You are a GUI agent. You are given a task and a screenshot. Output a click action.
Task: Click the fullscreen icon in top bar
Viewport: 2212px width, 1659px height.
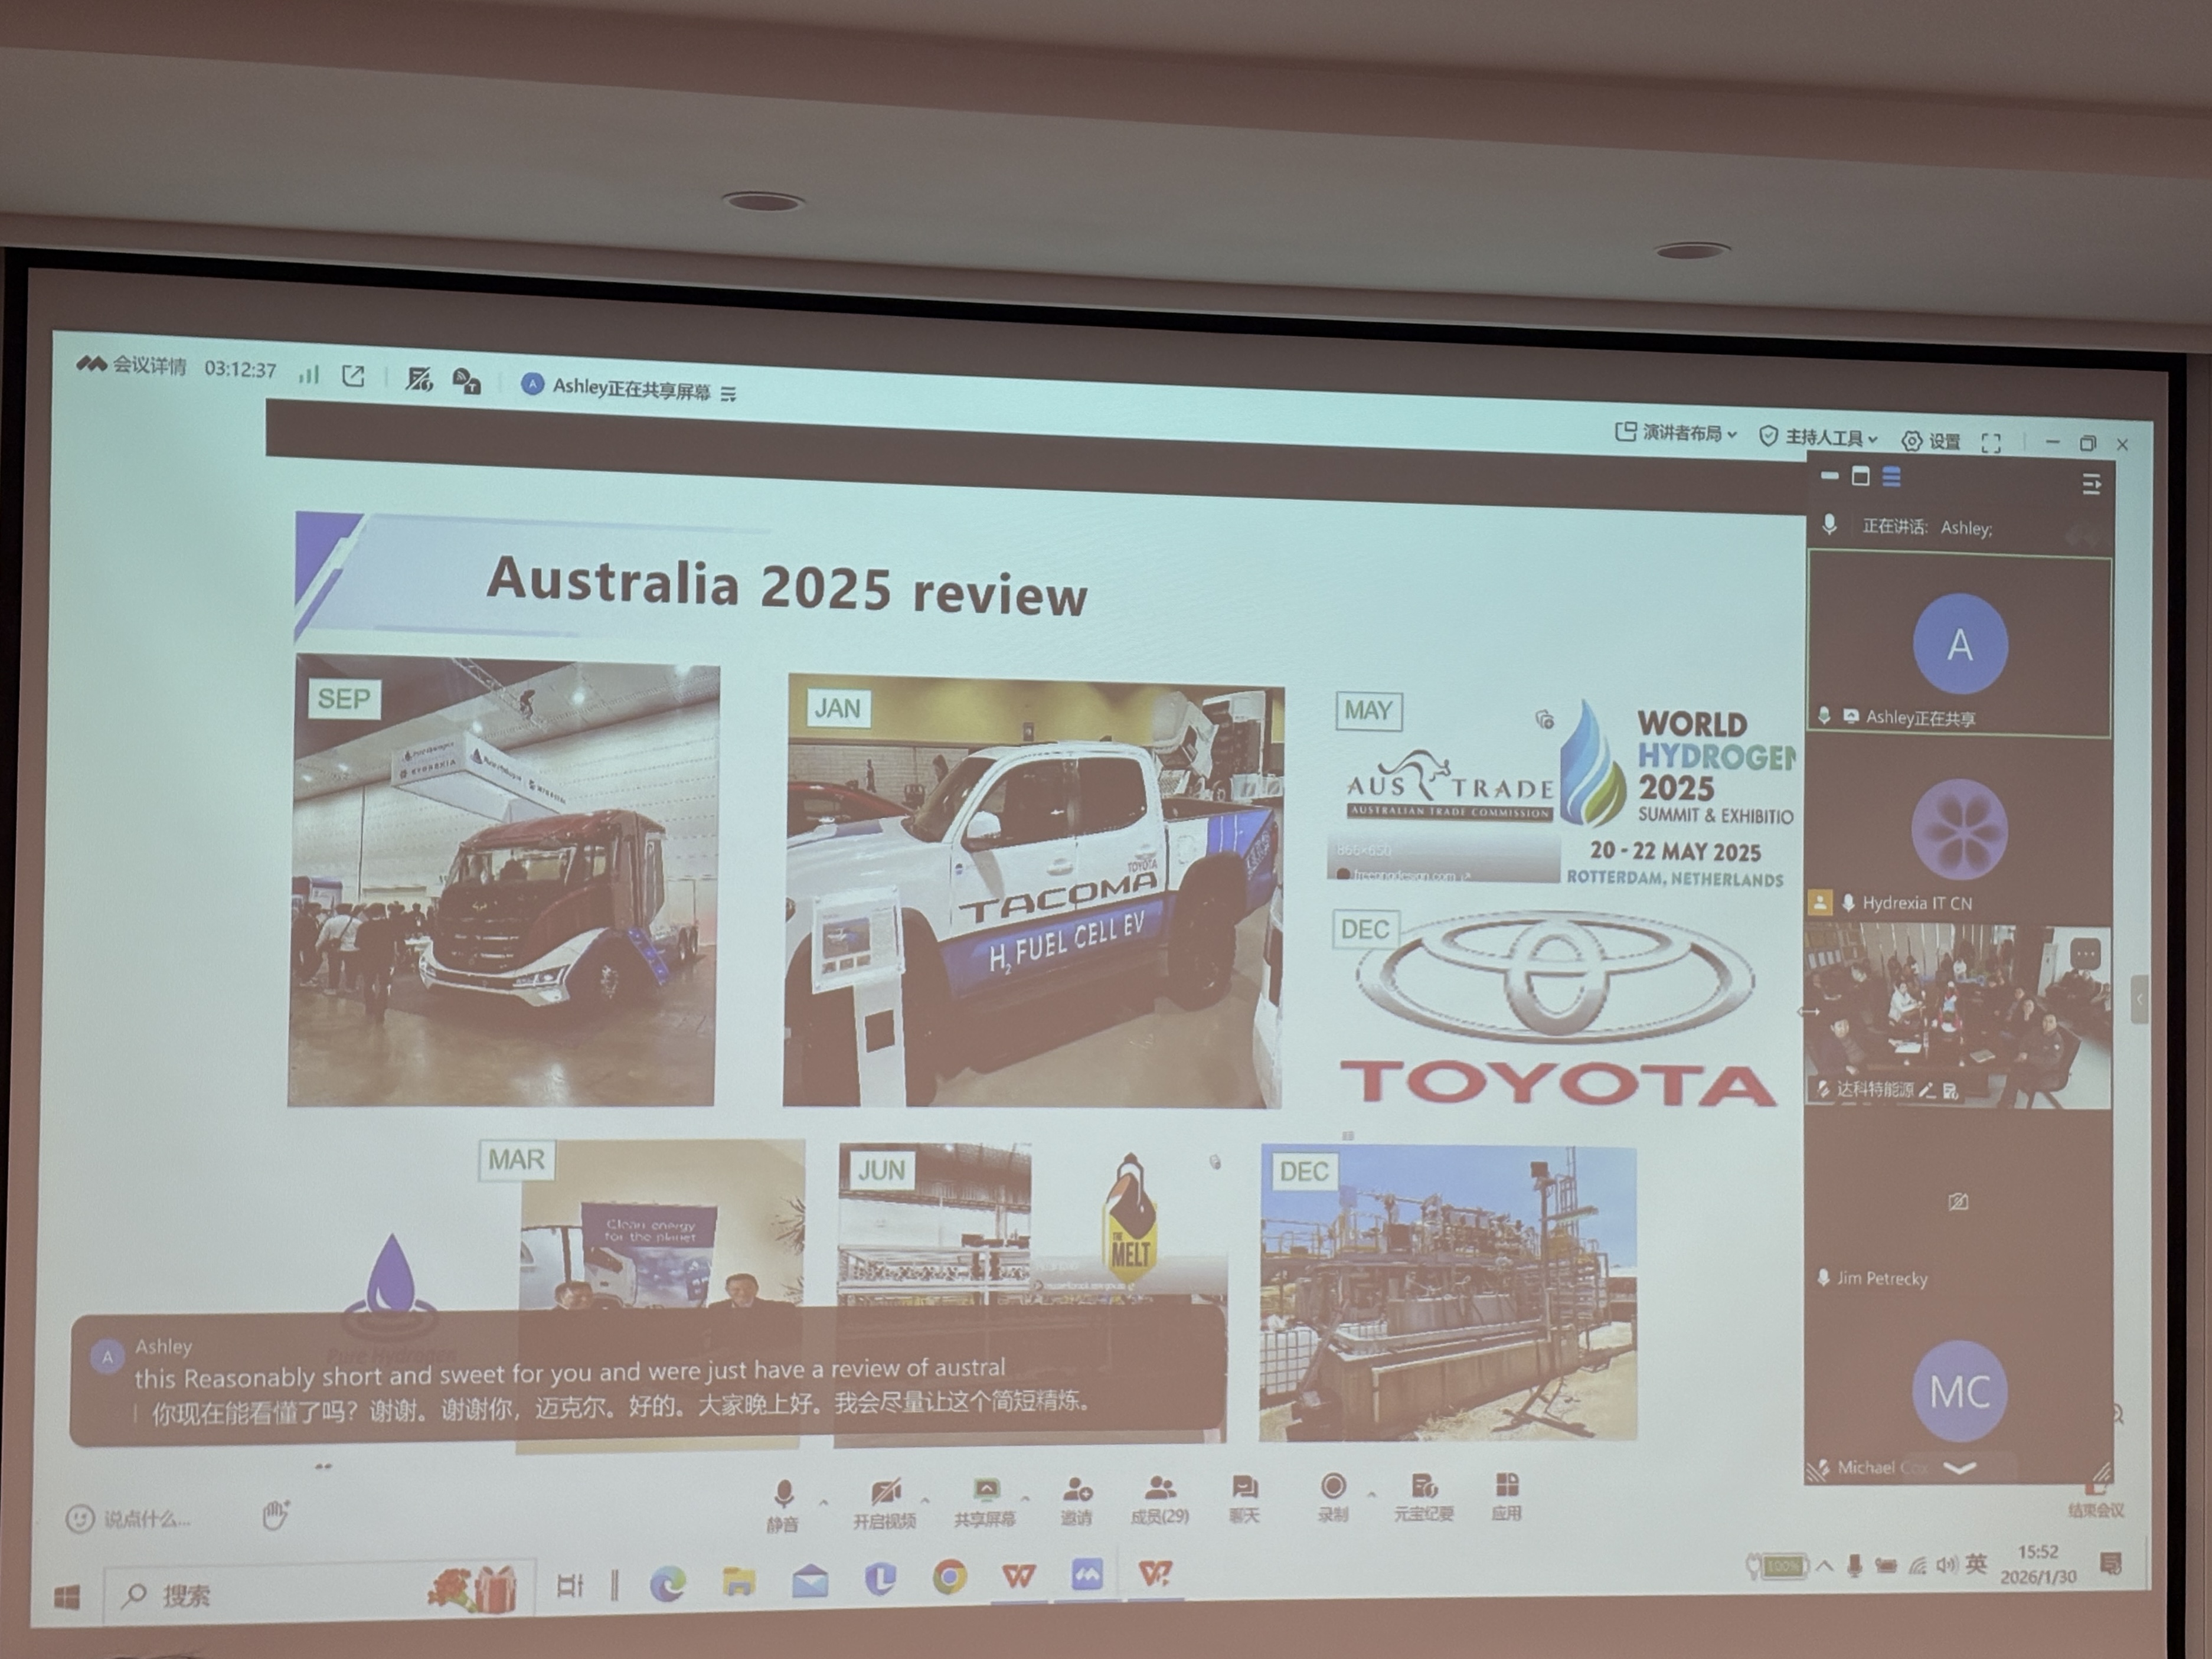tap(1991, 443)
